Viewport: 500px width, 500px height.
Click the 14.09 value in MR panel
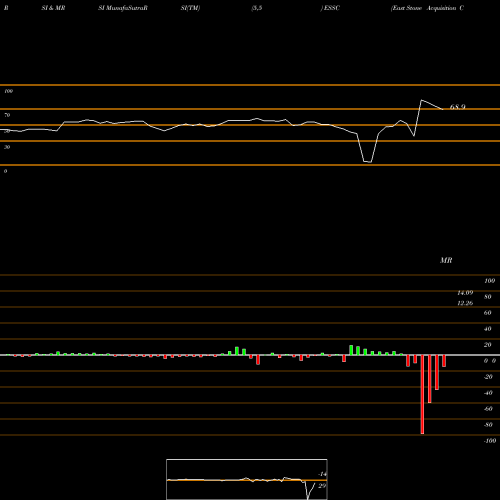pos(465,293)
